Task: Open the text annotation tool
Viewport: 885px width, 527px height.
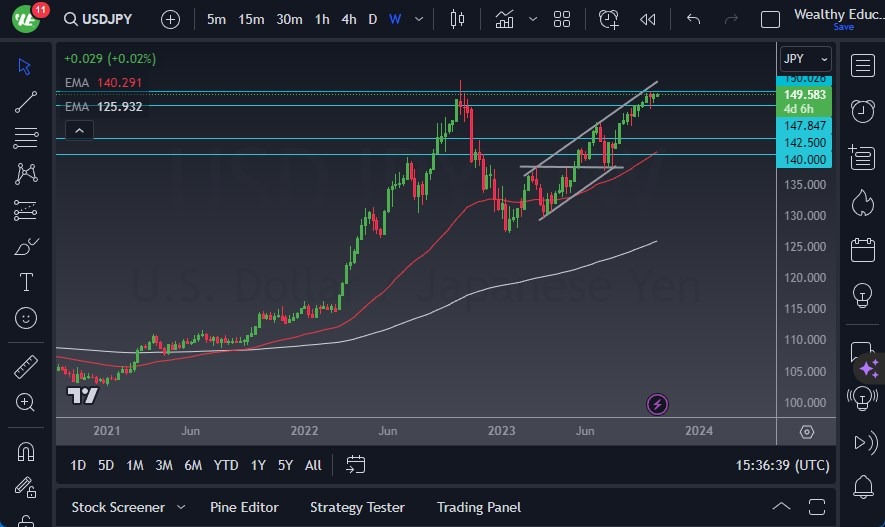Action: [x=27, y=282]
